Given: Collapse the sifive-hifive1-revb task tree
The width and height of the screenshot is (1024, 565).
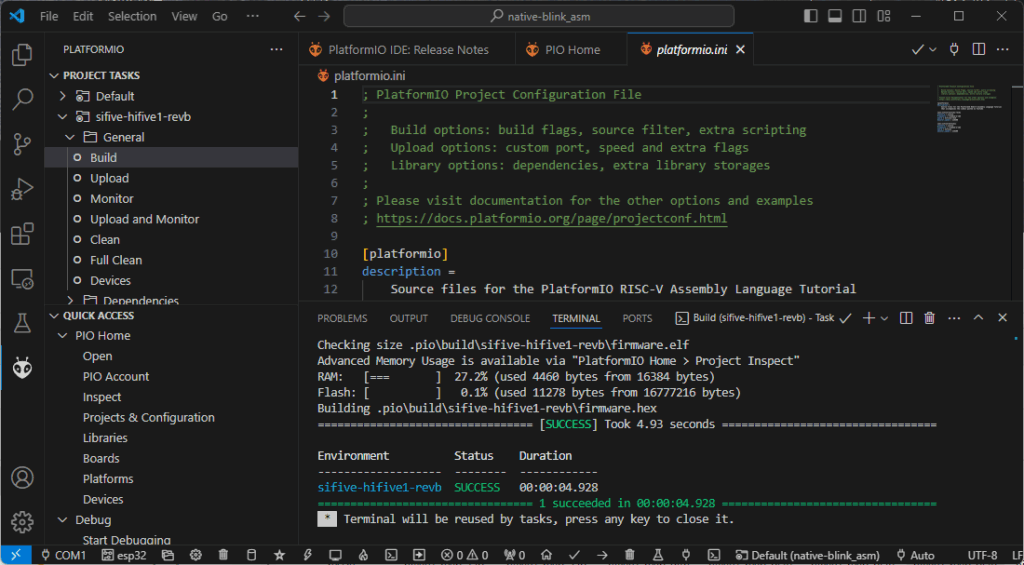Looking at the screenshot, I should (63, 117).
